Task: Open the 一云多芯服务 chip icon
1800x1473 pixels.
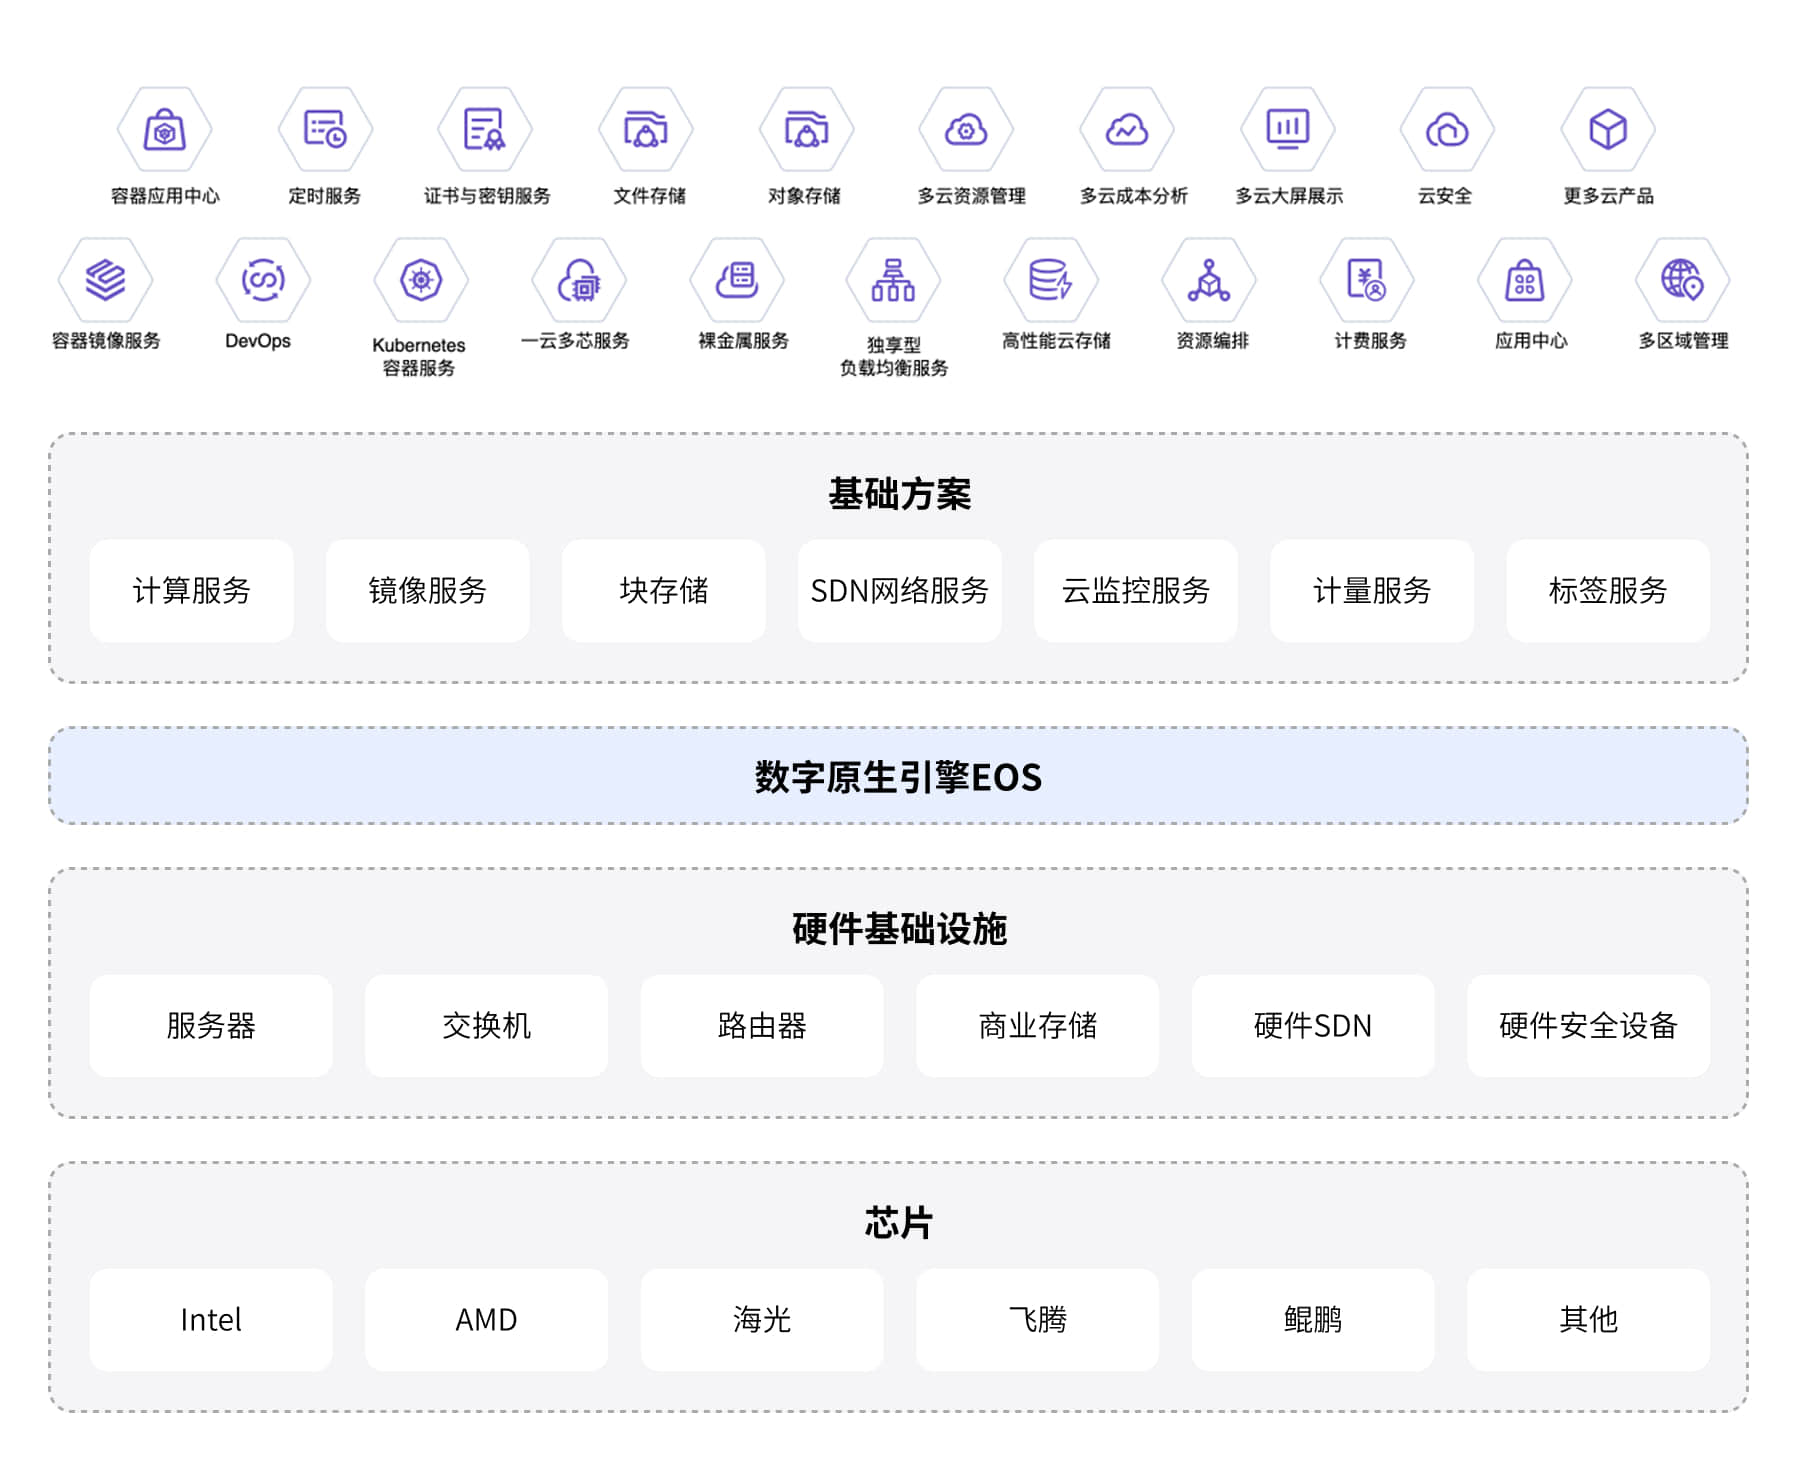Action: click(x=579, y=280)
